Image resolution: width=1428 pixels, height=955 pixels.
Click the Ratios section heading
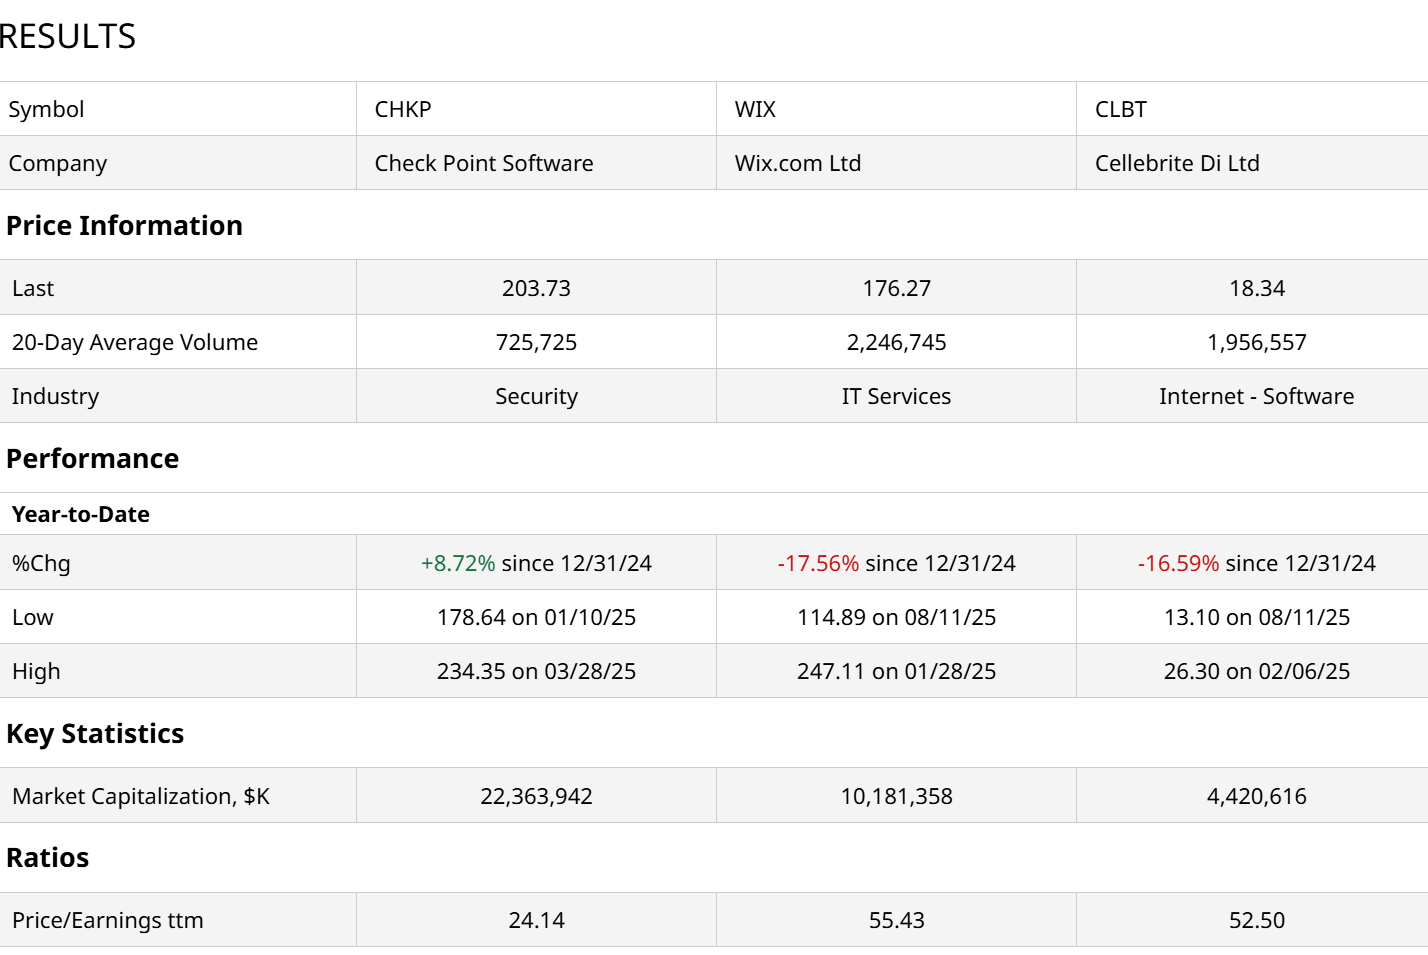pos(48,857)
